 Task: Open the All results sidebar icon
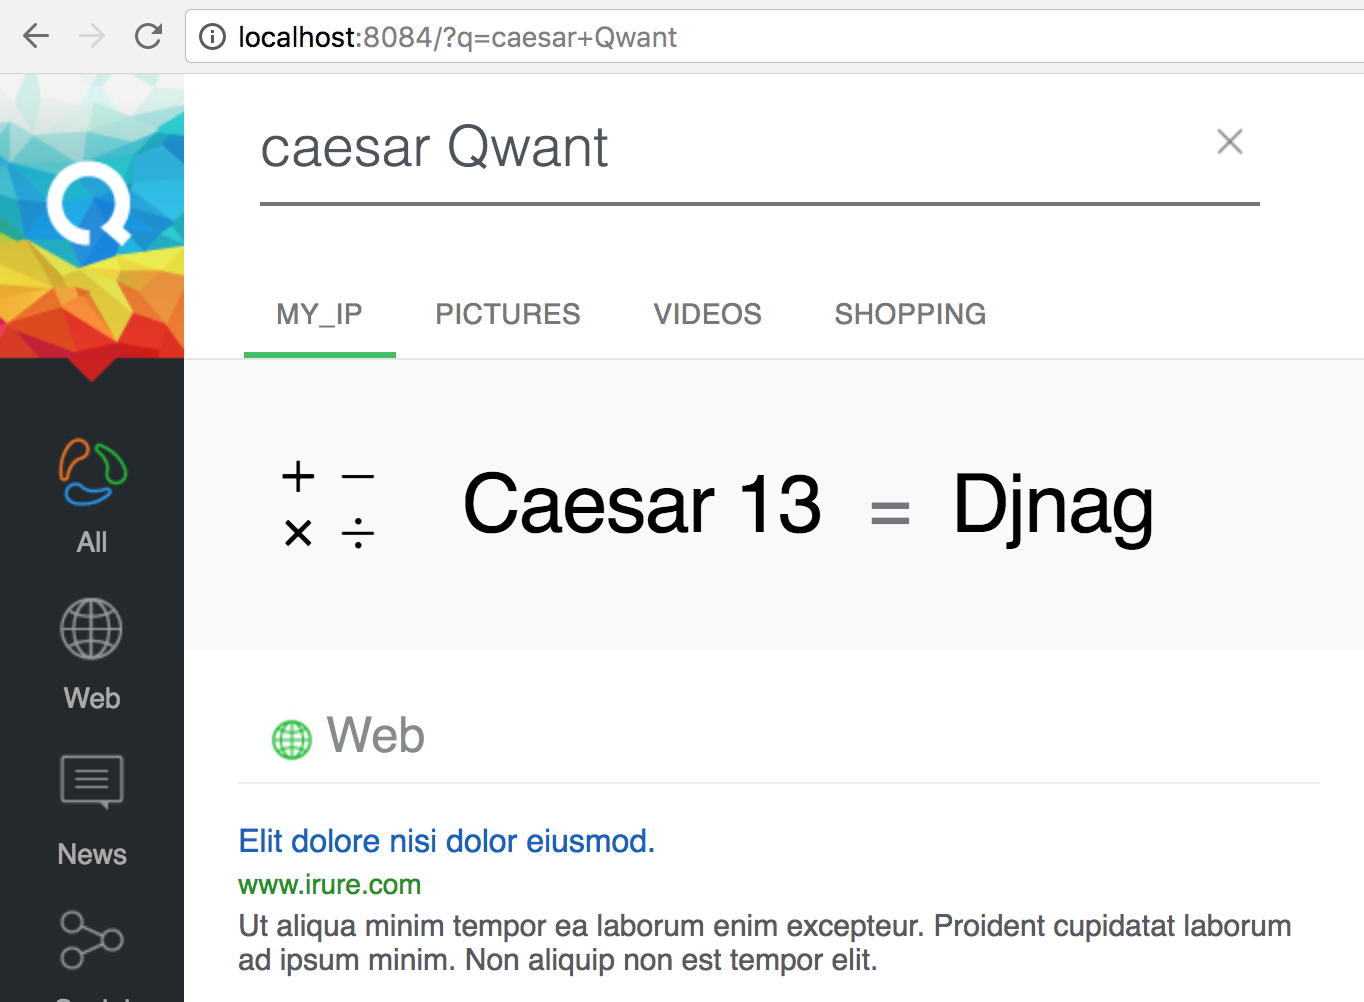click(92, 472)
